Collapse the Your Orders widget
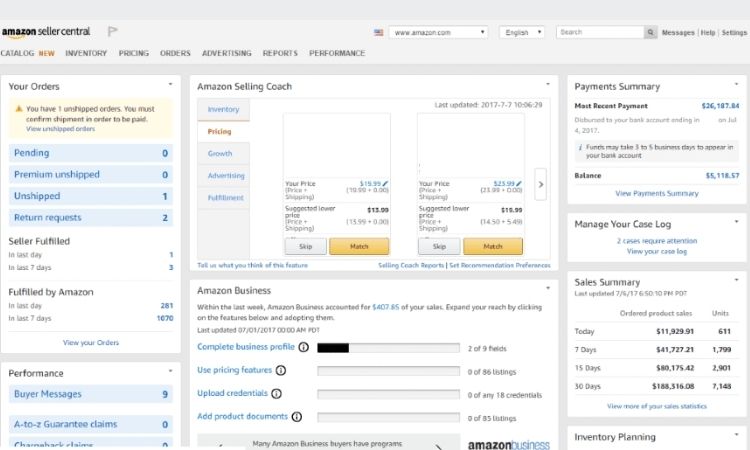 click(170, 84)
